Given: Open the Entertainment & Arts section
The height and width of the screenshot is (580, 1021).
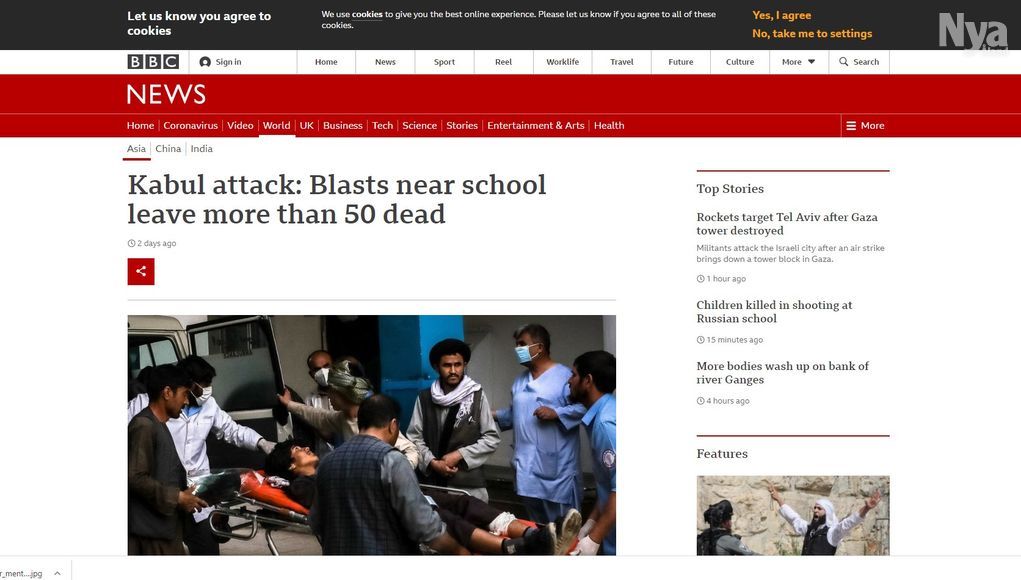Looking at the screenshot, I should tap(536, 126).
